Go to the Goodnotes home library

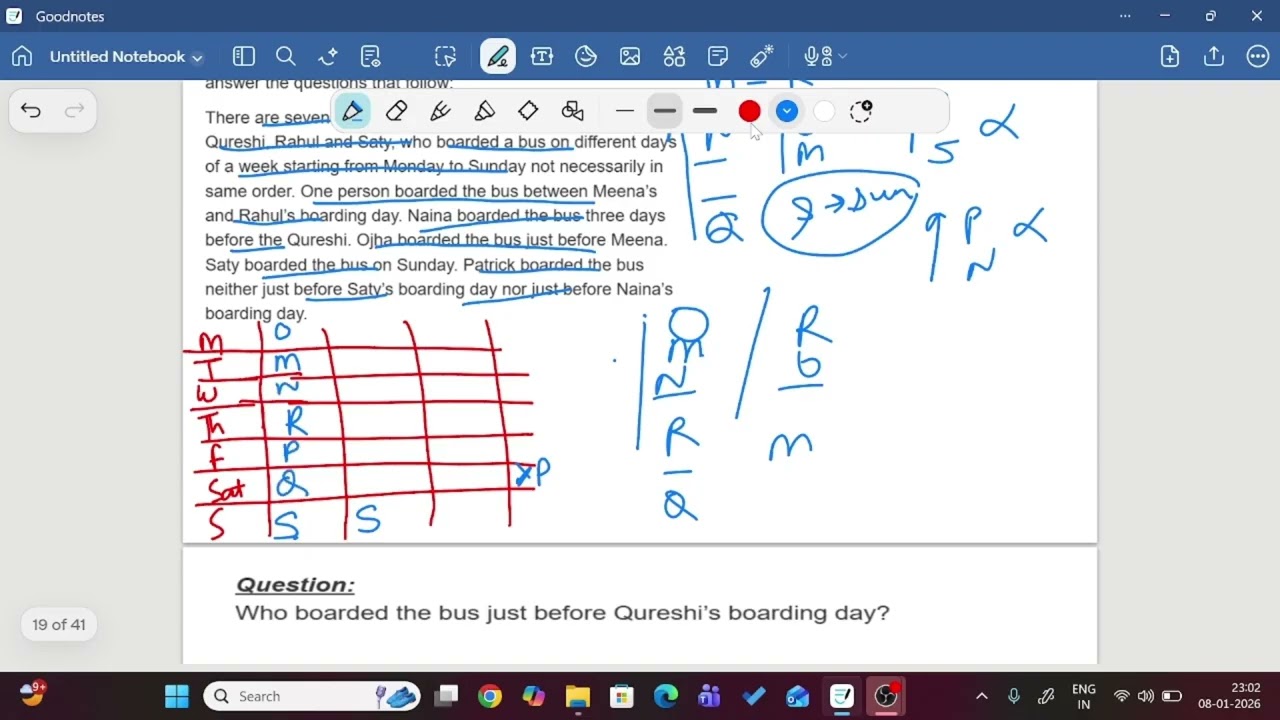click(22, 57)
